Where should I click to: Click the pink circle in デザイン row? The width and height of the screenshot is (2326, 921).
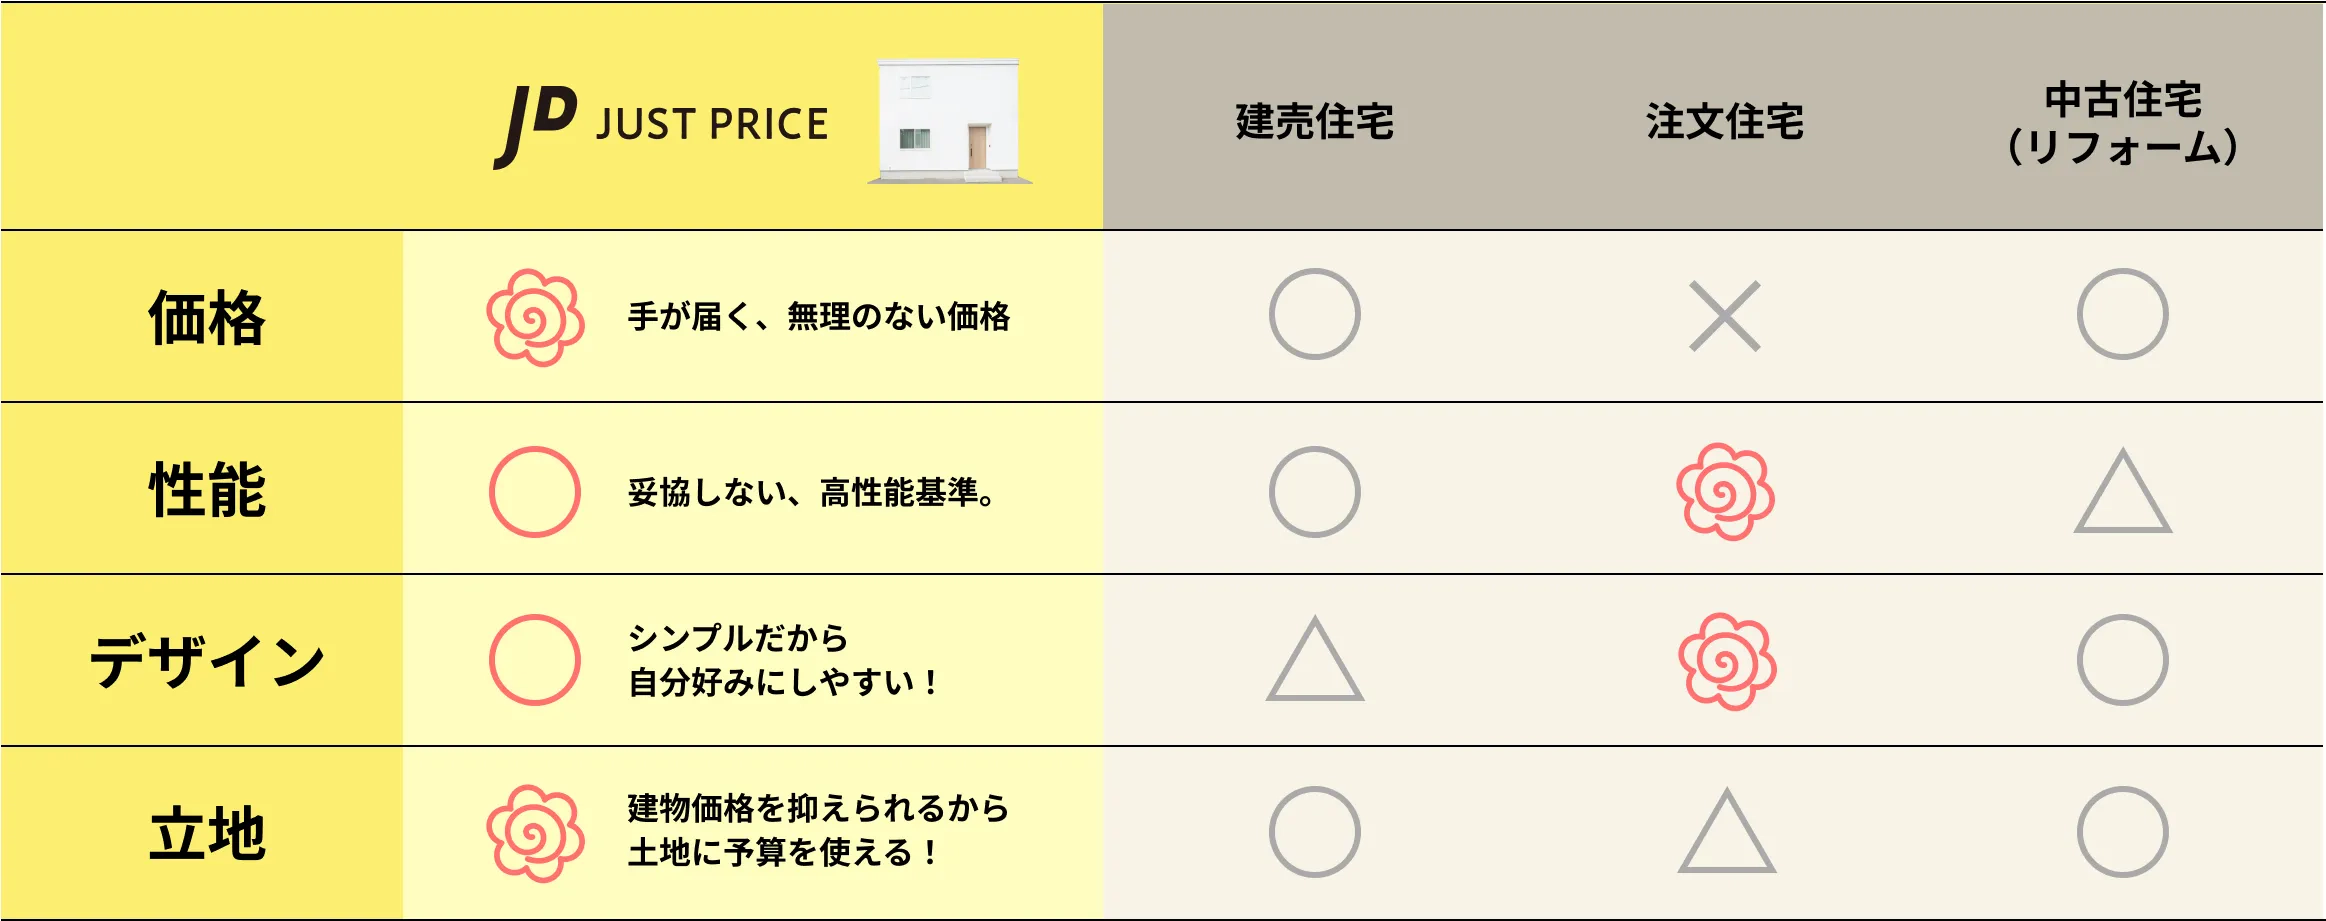(535, 660)
